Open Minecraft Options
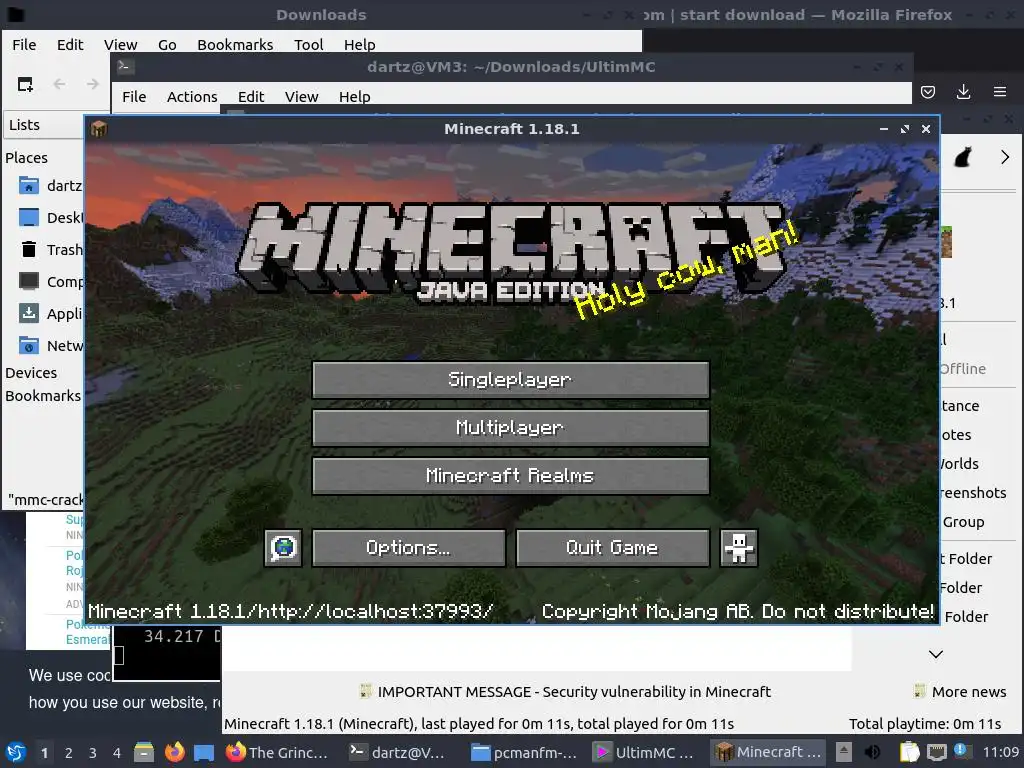 click(x=408, y=547)
